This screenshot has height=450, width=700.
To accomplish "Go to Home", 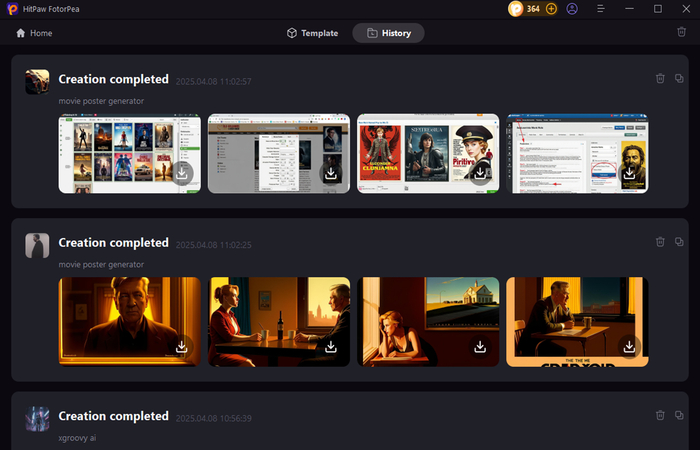I will [34, 33].
